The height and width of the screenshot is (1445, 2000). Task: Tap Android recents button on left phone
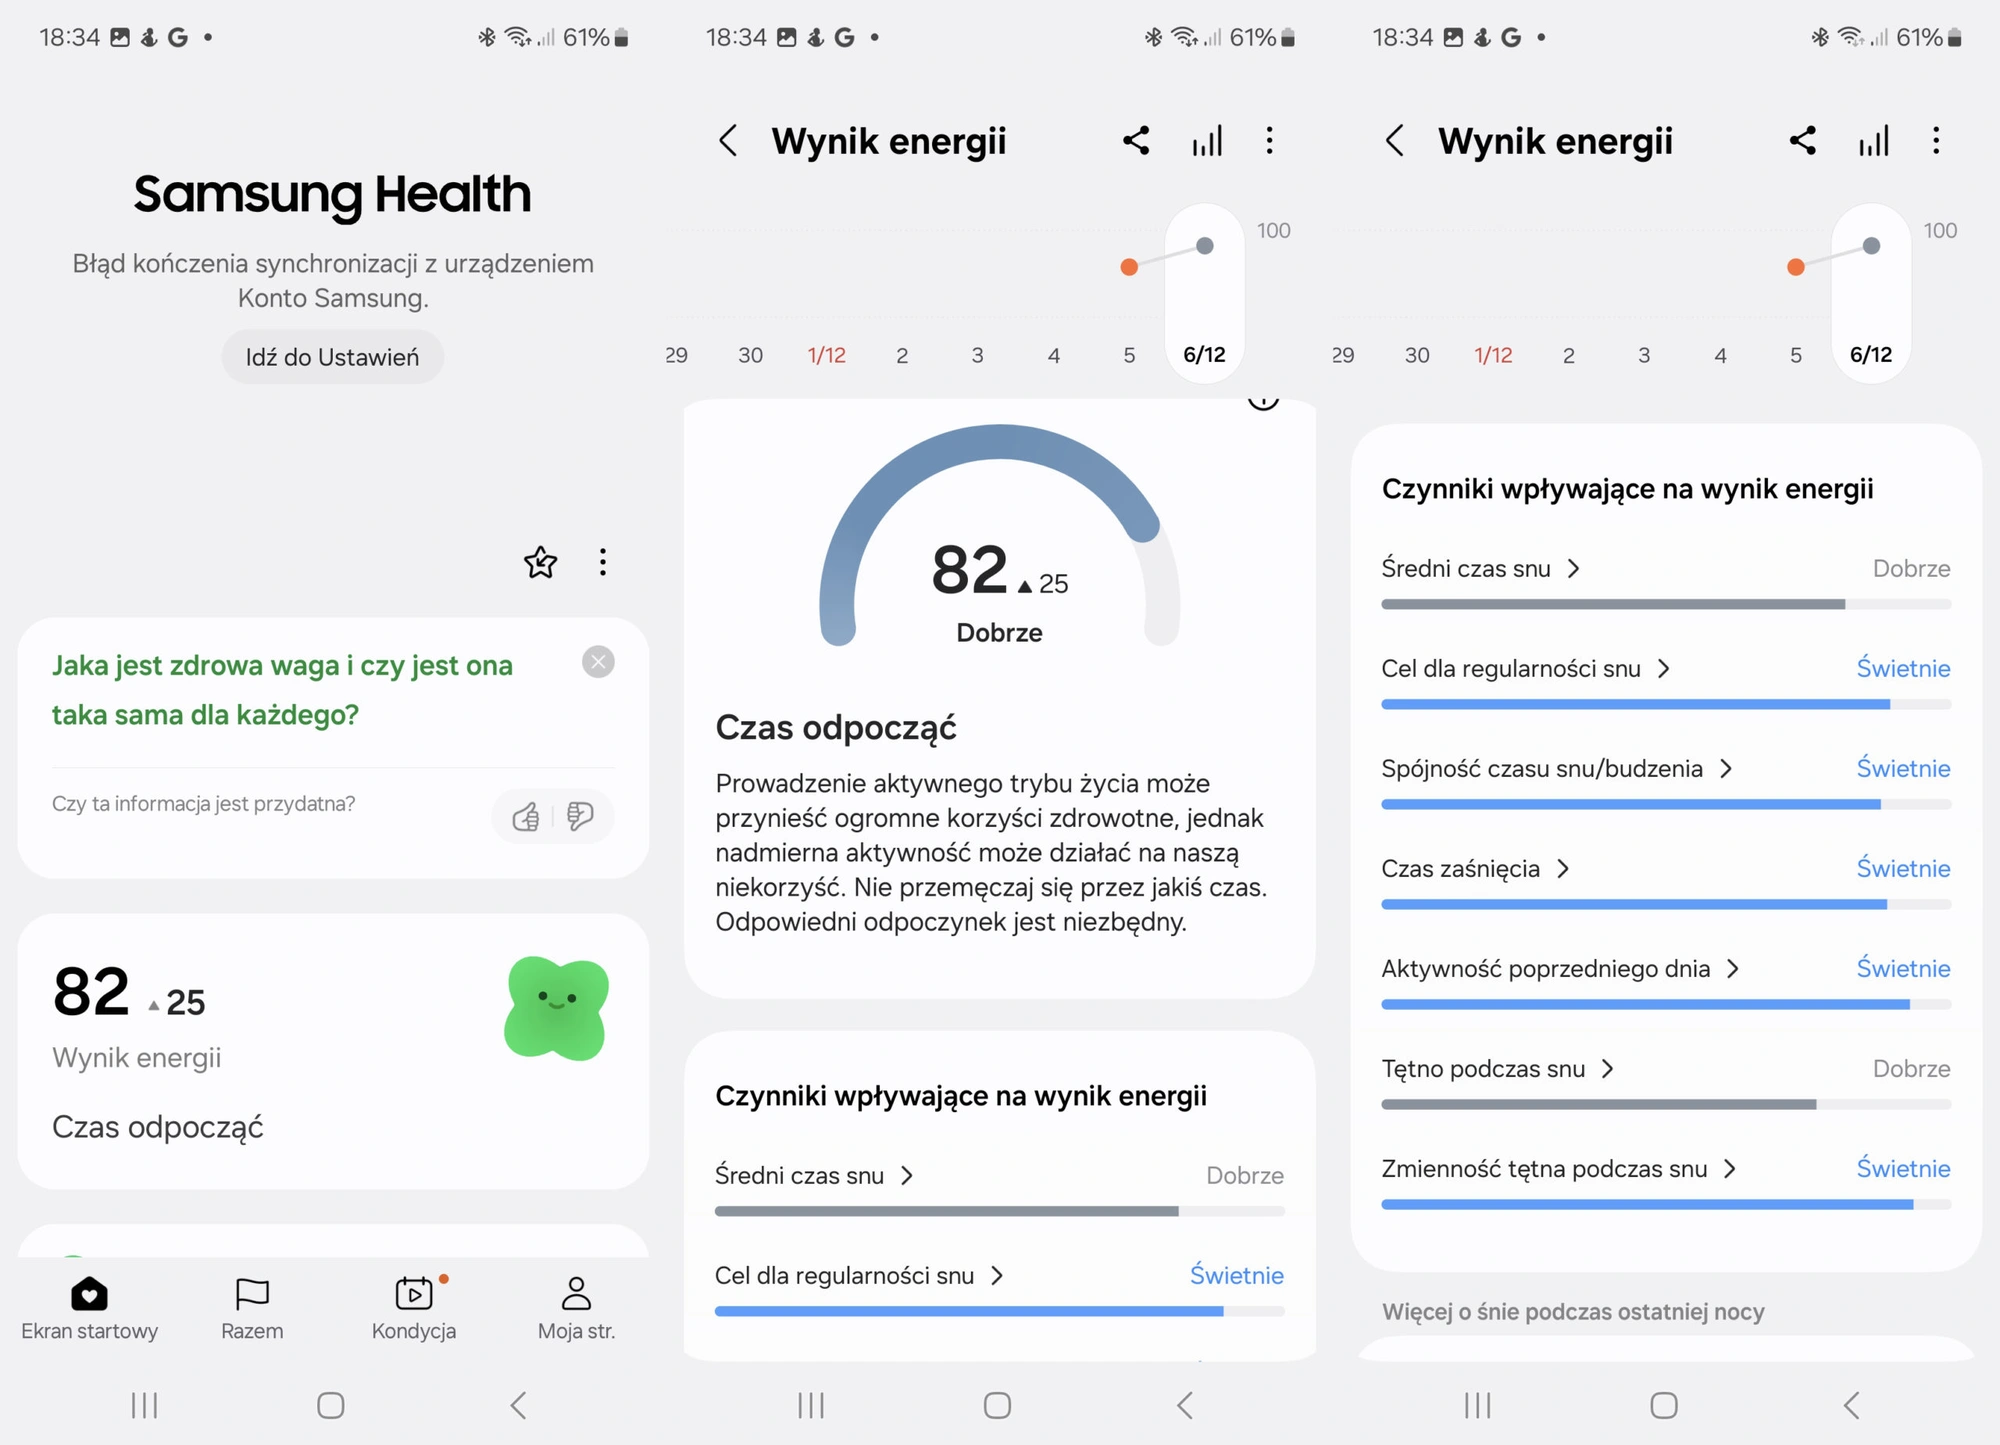click(x=145, y=1405)
